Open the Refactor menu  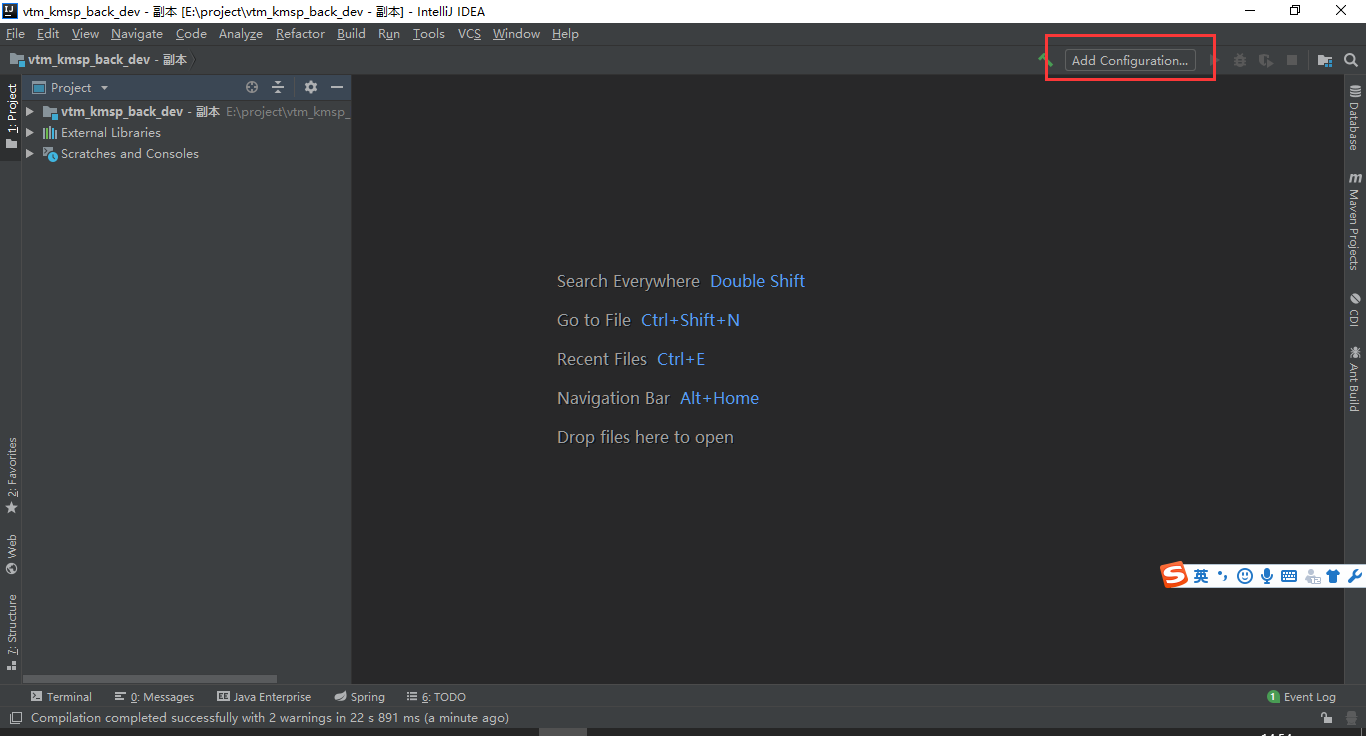point(300,33)
